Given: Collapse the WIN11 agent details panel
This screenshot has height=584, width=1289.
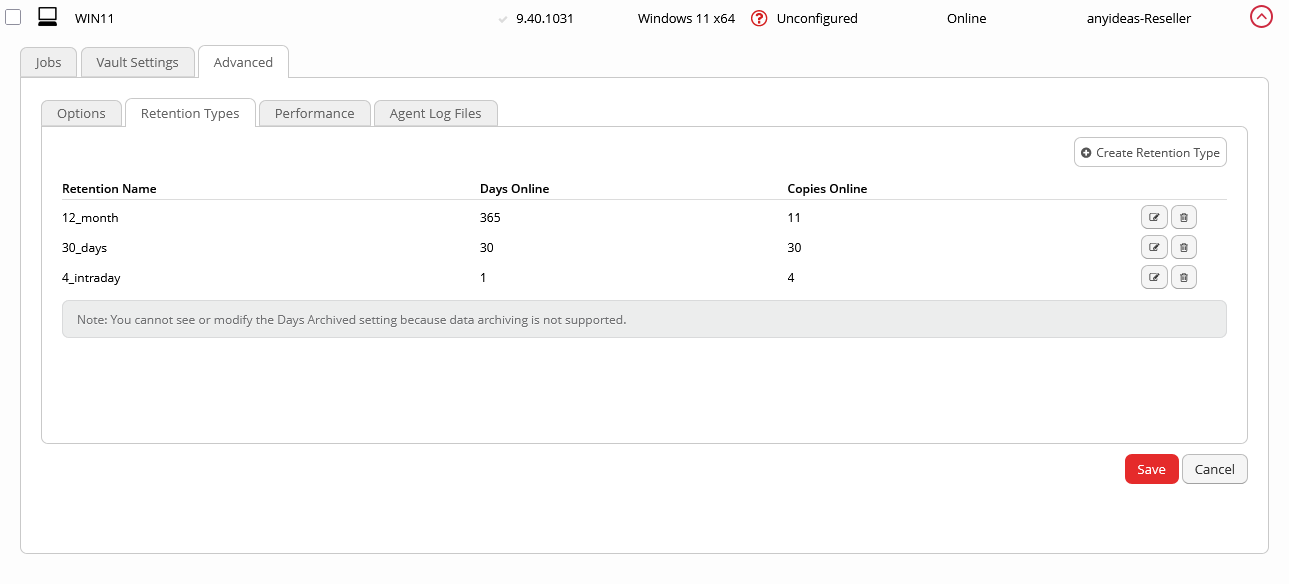Looking at the screenshot, I should 1261,17.
